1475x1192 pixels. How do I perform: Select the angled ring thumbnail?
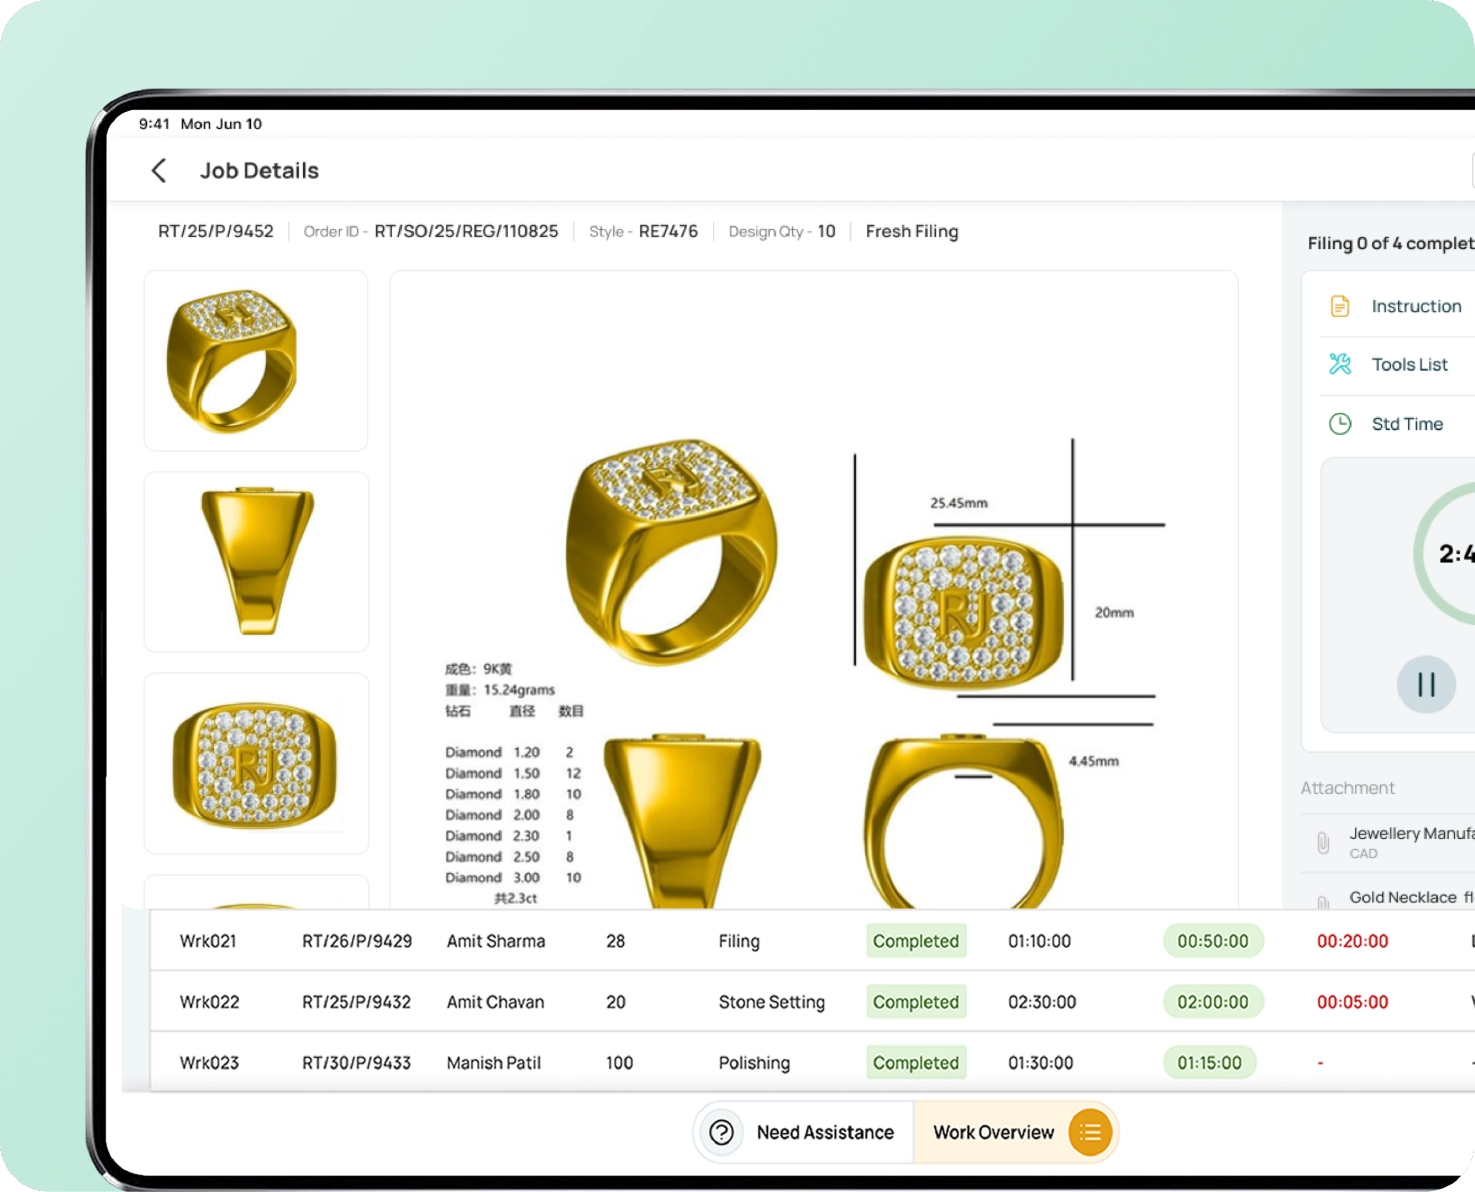click(256, 361)
